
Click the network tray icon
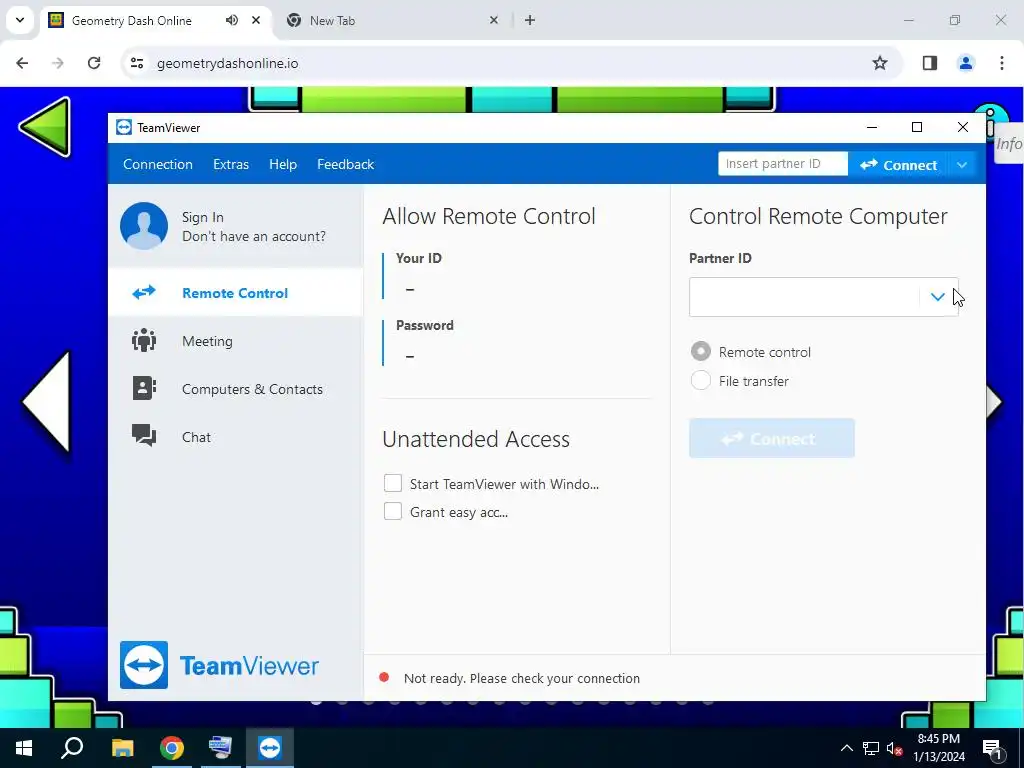pos(871,748)
